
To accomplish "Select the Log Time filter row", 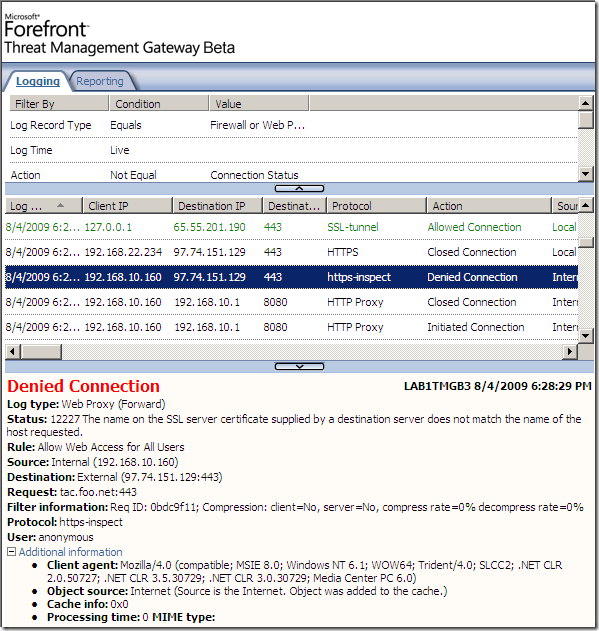I will (293, 150).
